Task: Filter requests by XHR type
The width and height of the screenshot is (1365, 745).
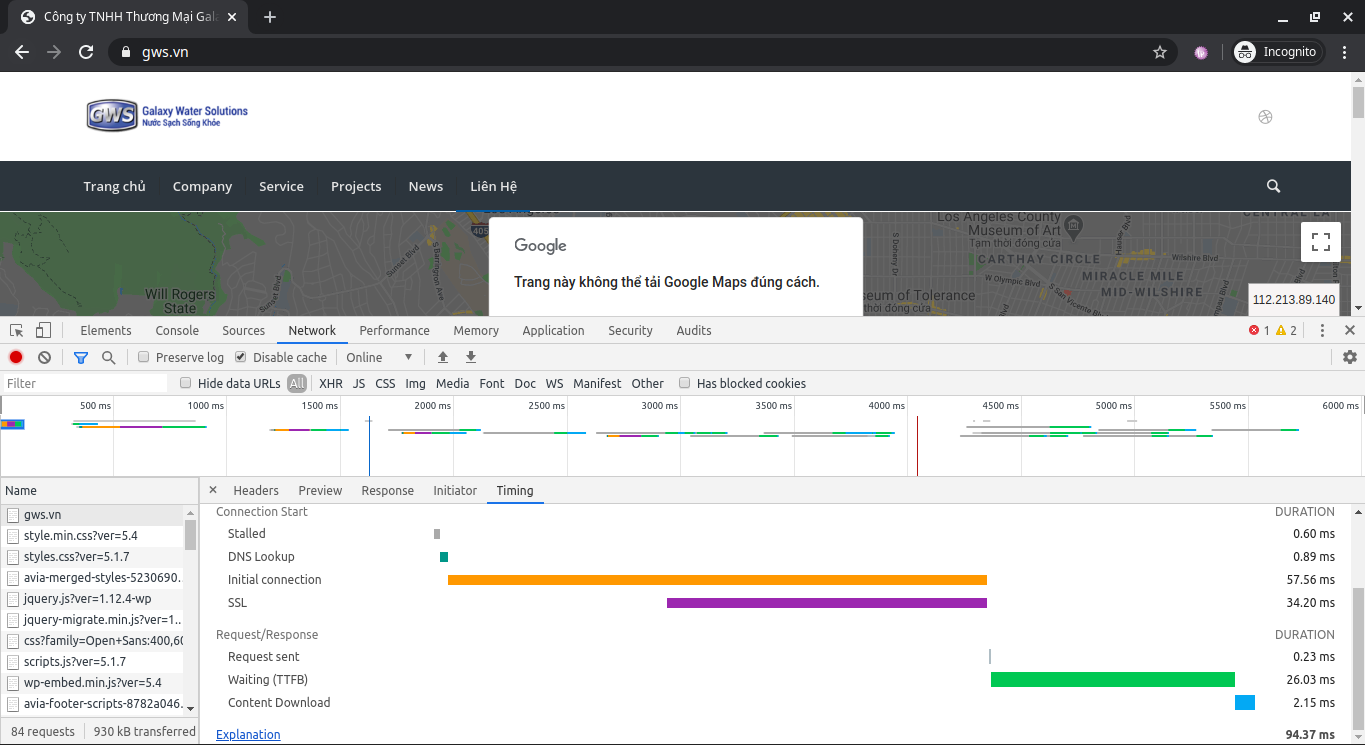Action: point(331,383)
